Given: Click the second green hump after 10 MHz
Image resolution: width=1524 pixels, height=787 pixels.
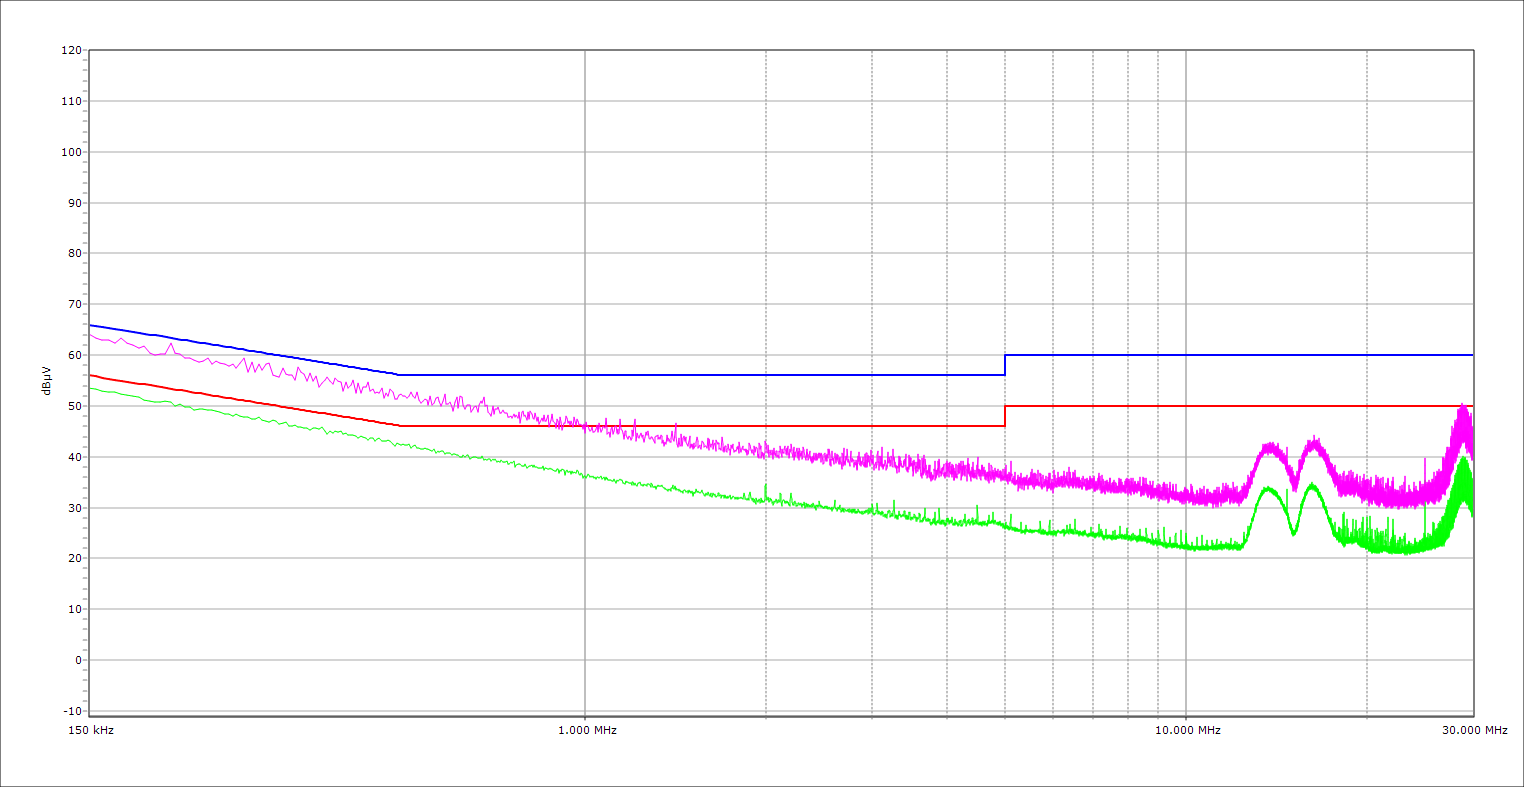Looking at the screenshot, I should click(1312, 485).
